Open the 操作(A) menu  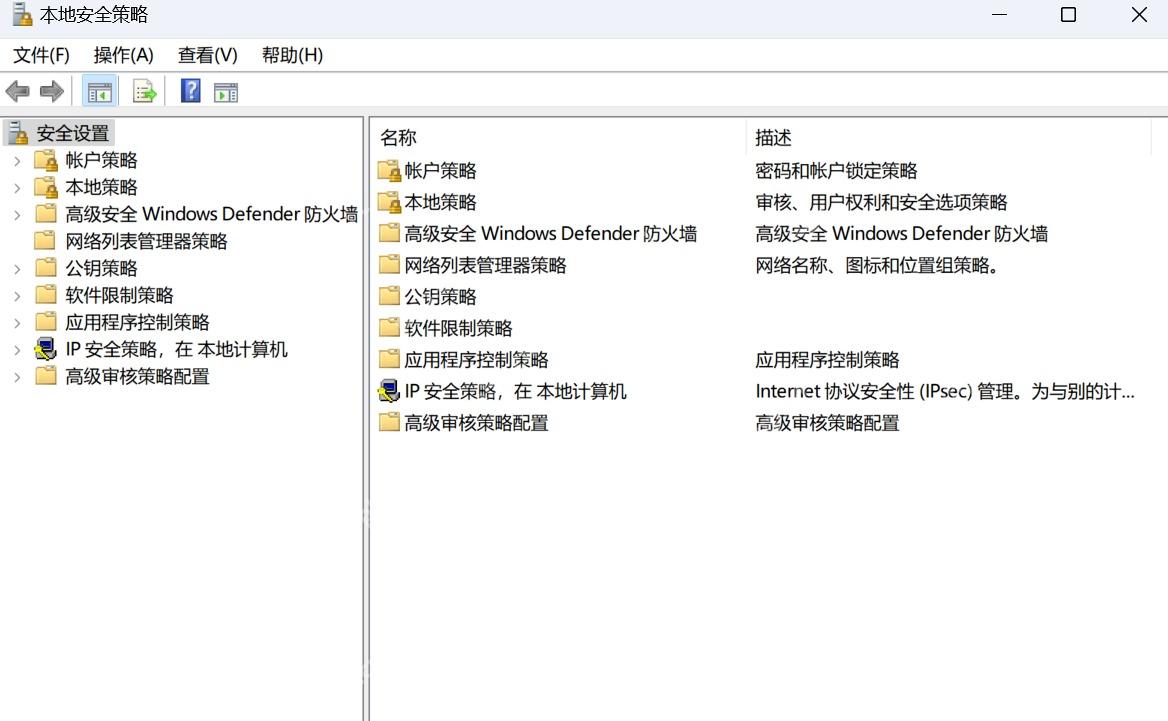tap(124, 55)
